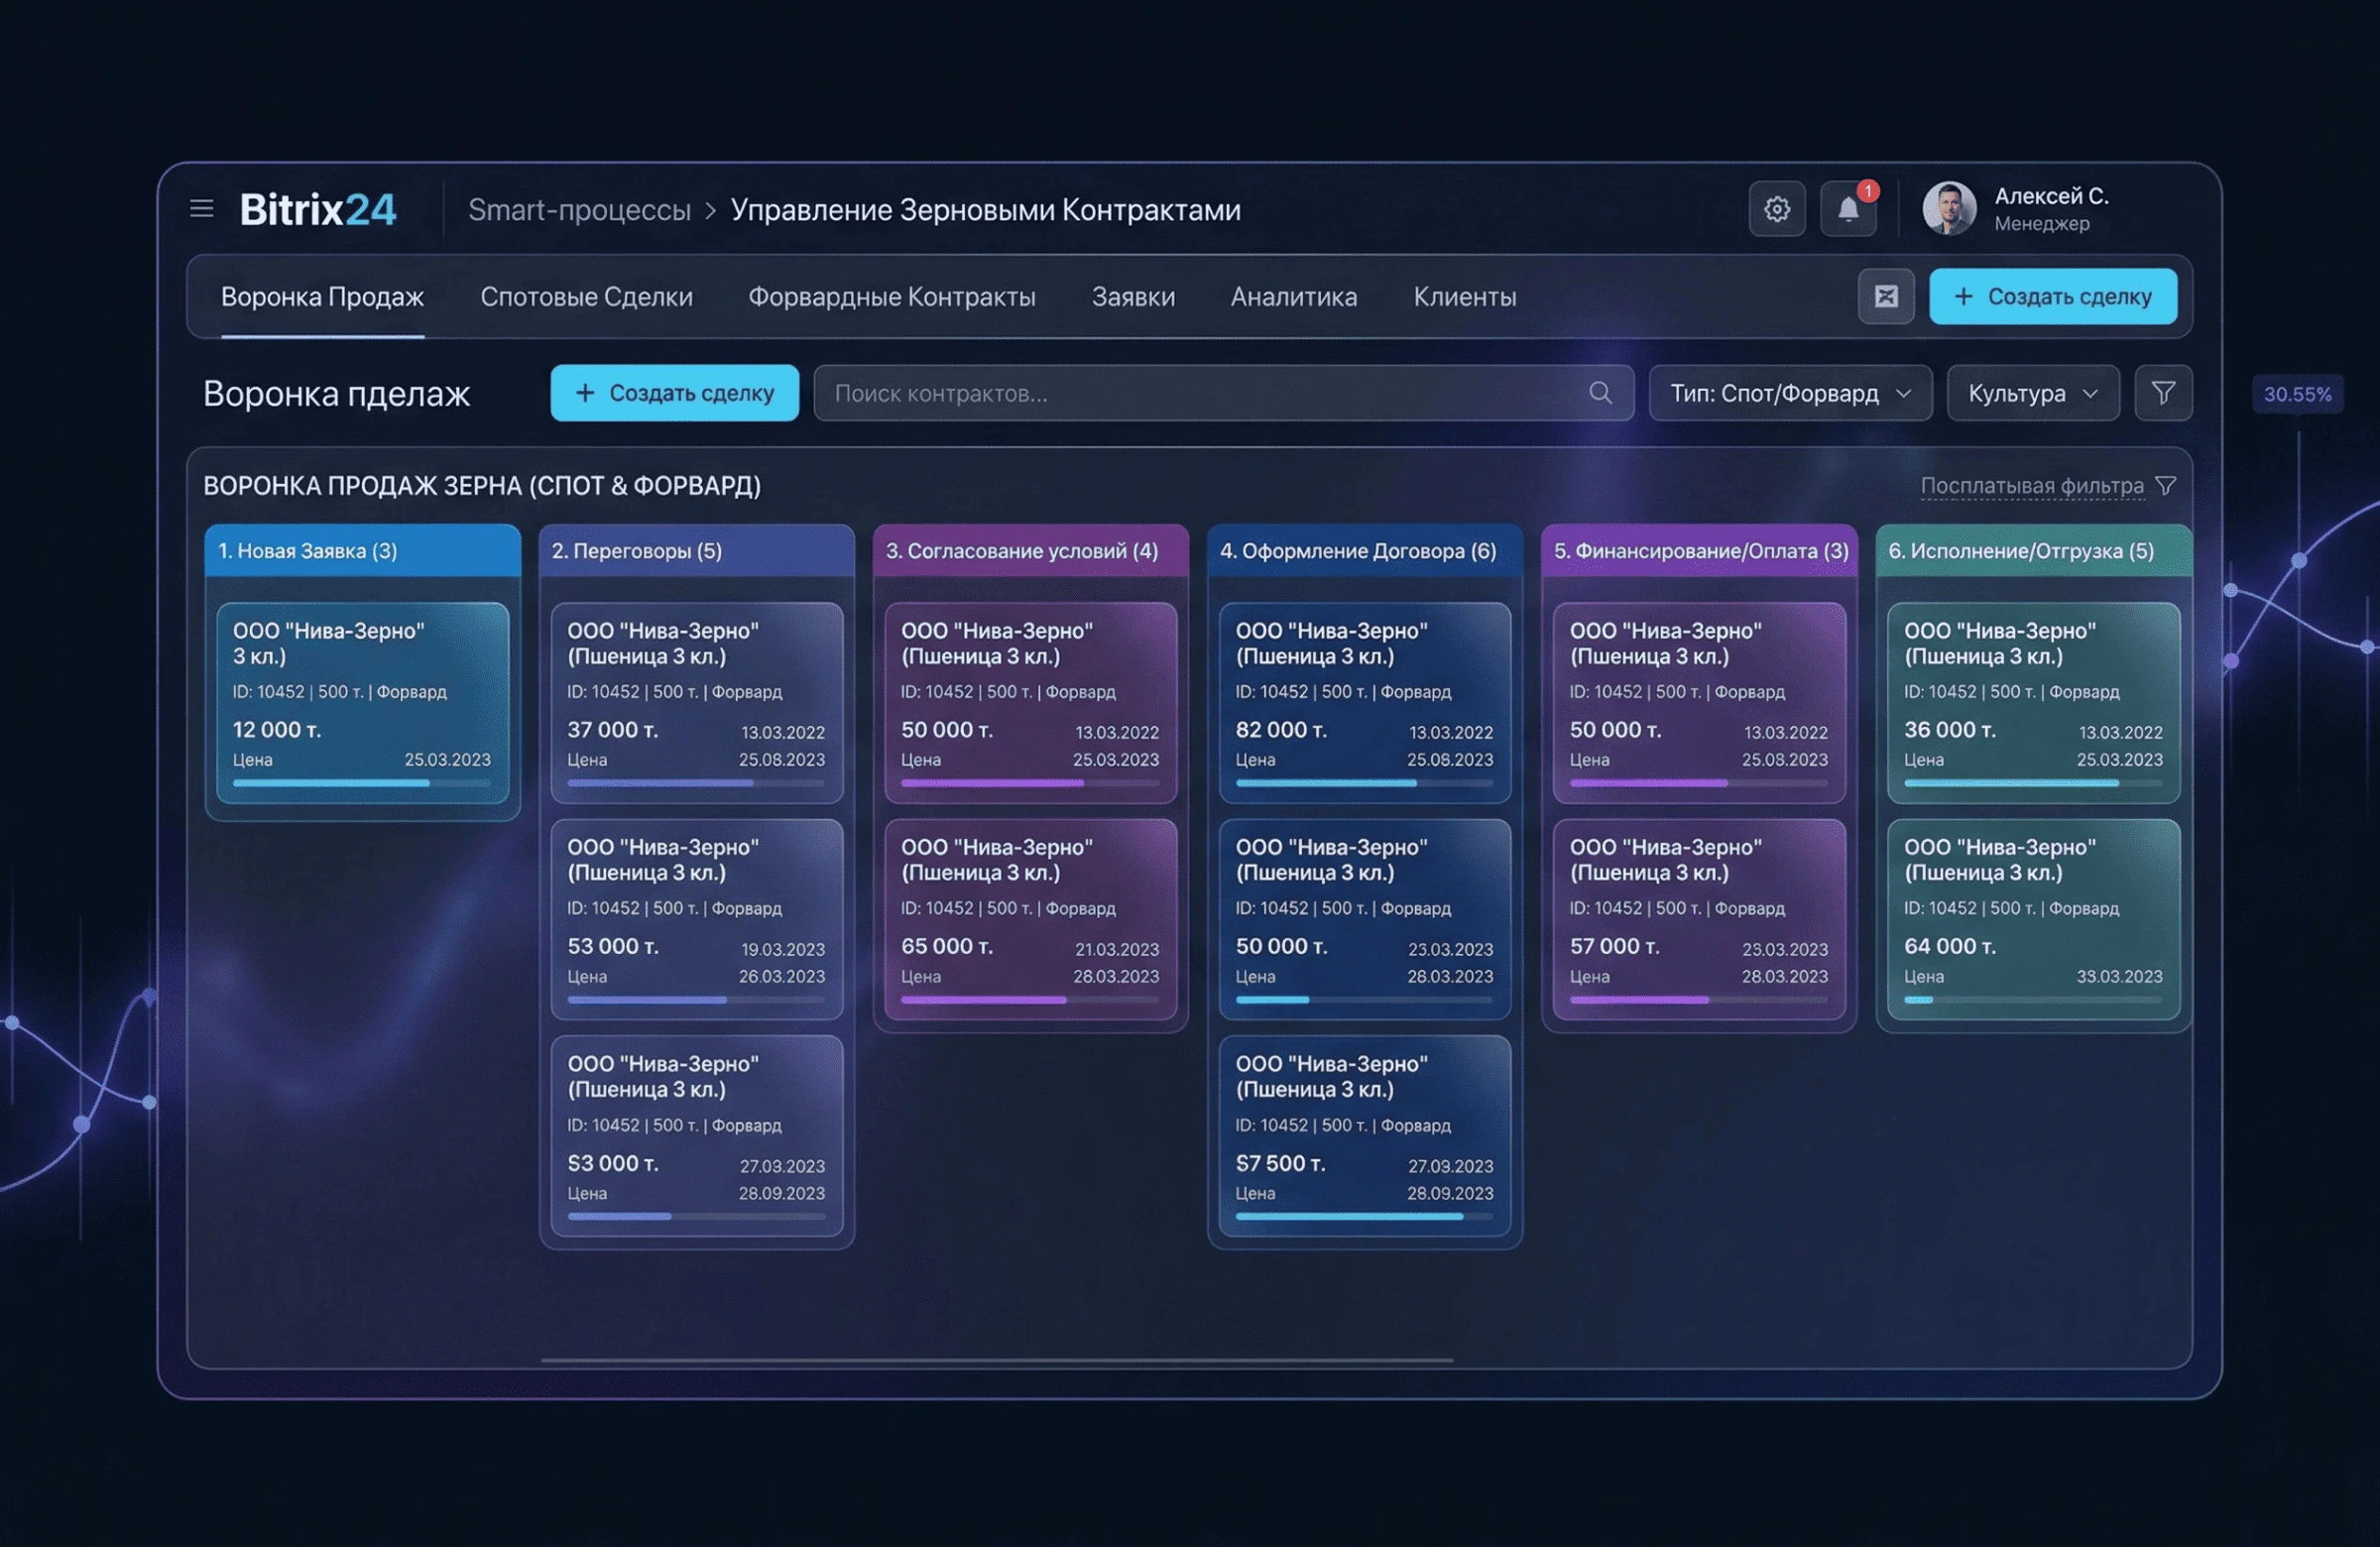
Task: Click top-right Создать сделку button
Action: point(2052,296)
